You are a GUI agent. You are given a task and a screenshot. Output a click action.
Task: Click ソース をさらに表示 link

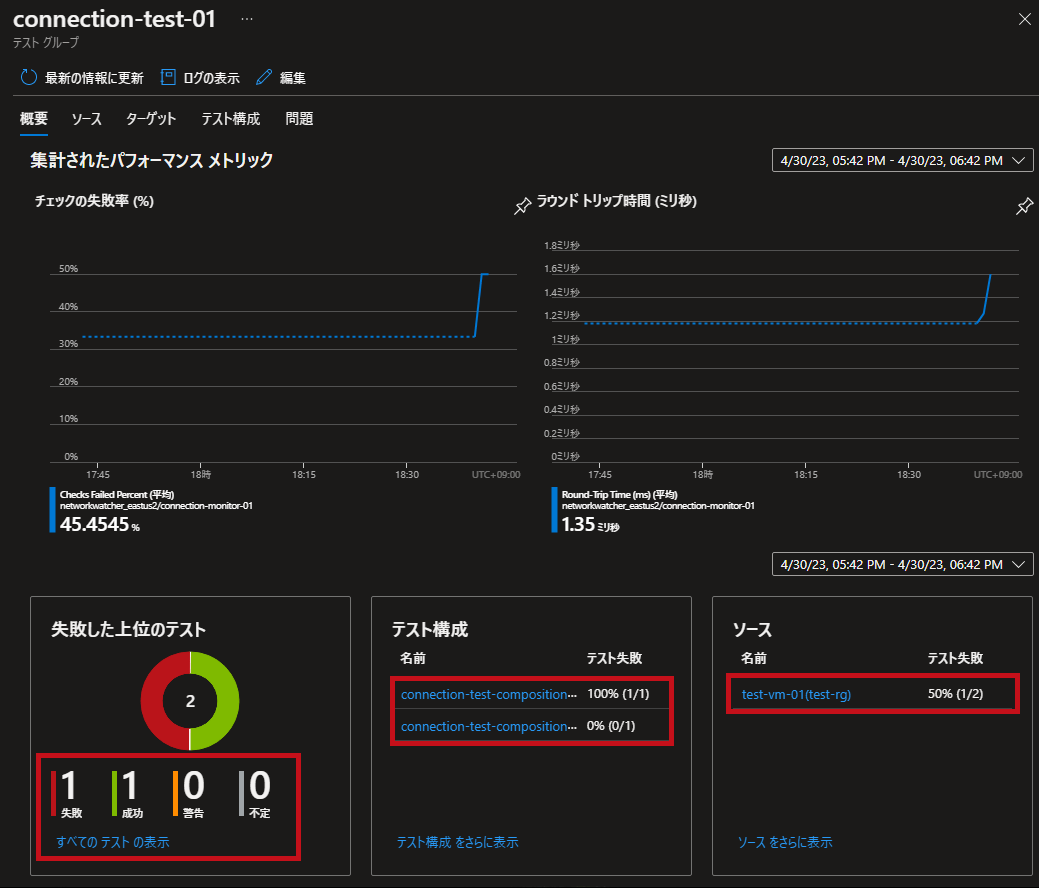coord(785,842)
